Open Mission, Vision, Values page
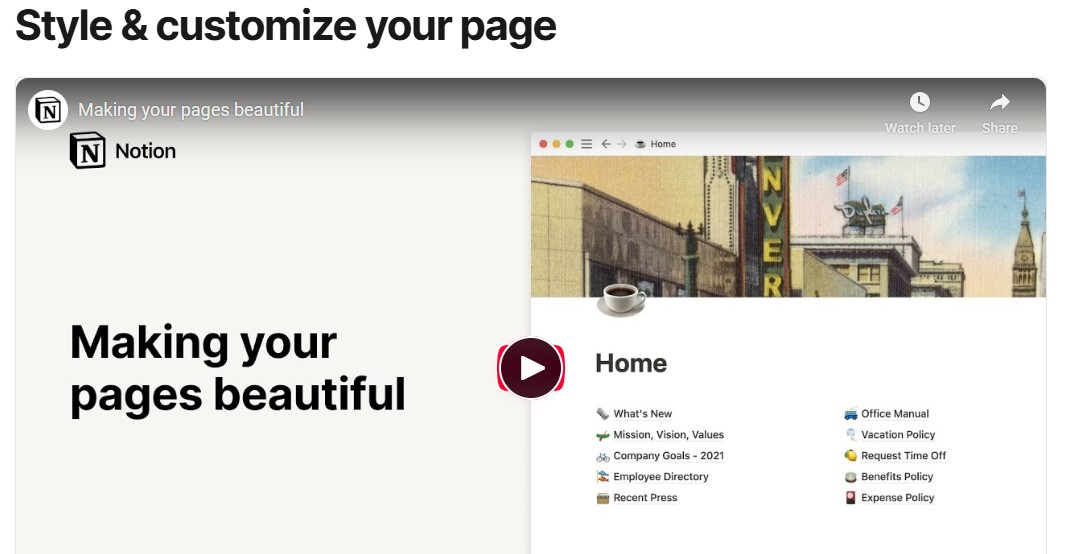The width and height of the screenshot is (1091, 554). [668, 435]
